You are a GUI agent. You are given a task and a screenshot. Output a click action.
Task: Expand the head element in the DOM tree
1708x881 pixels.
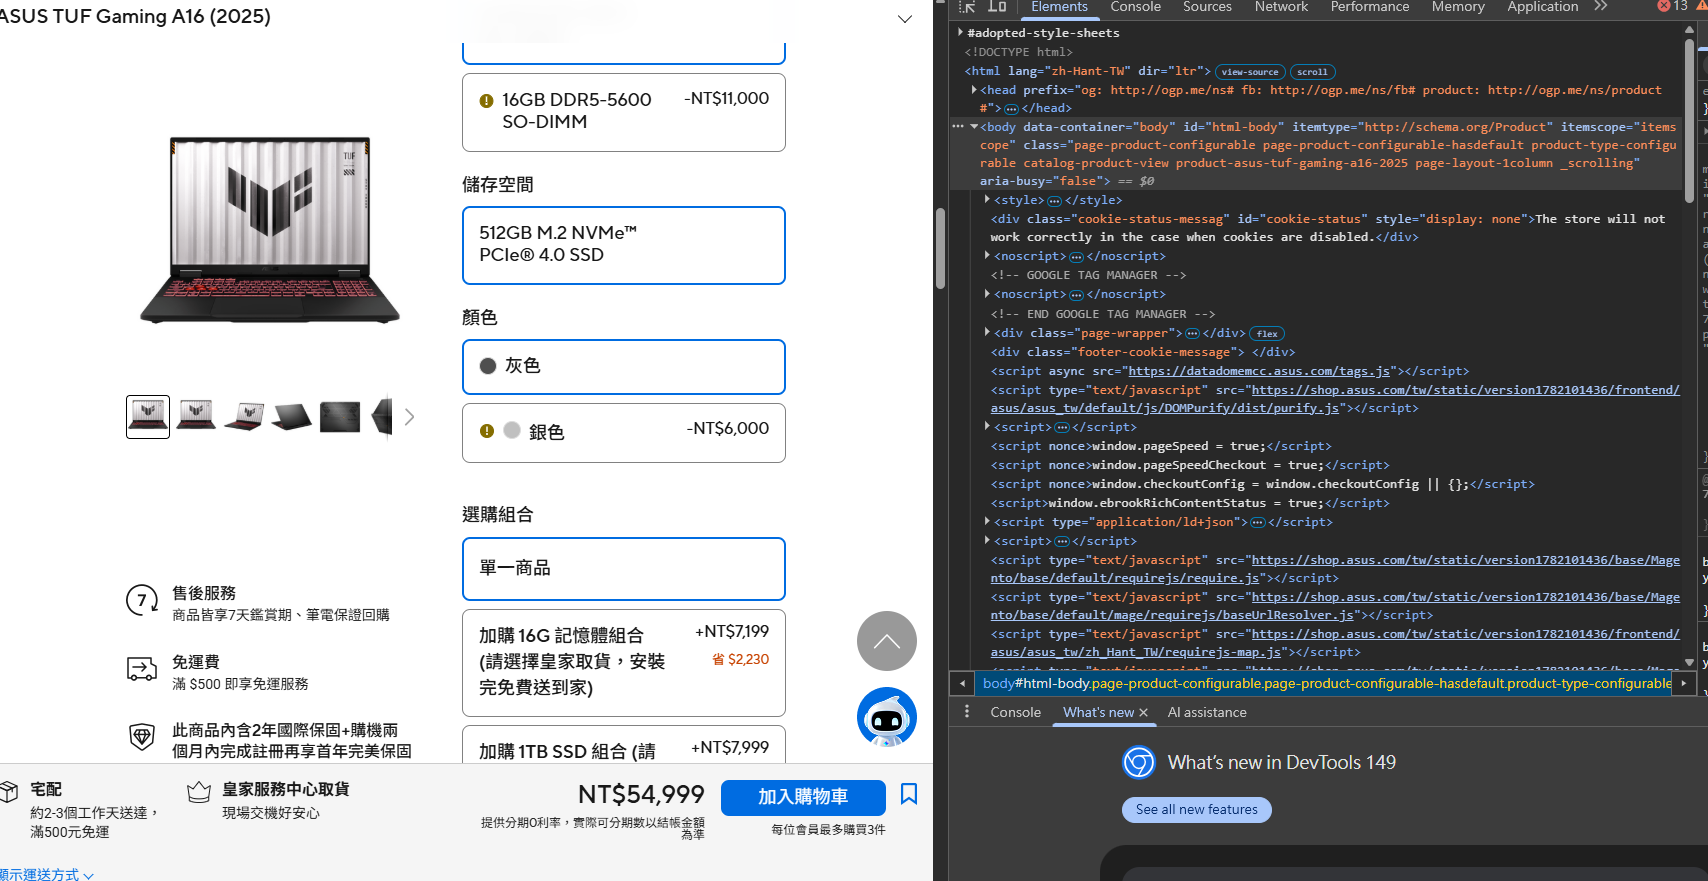(974, 90)
